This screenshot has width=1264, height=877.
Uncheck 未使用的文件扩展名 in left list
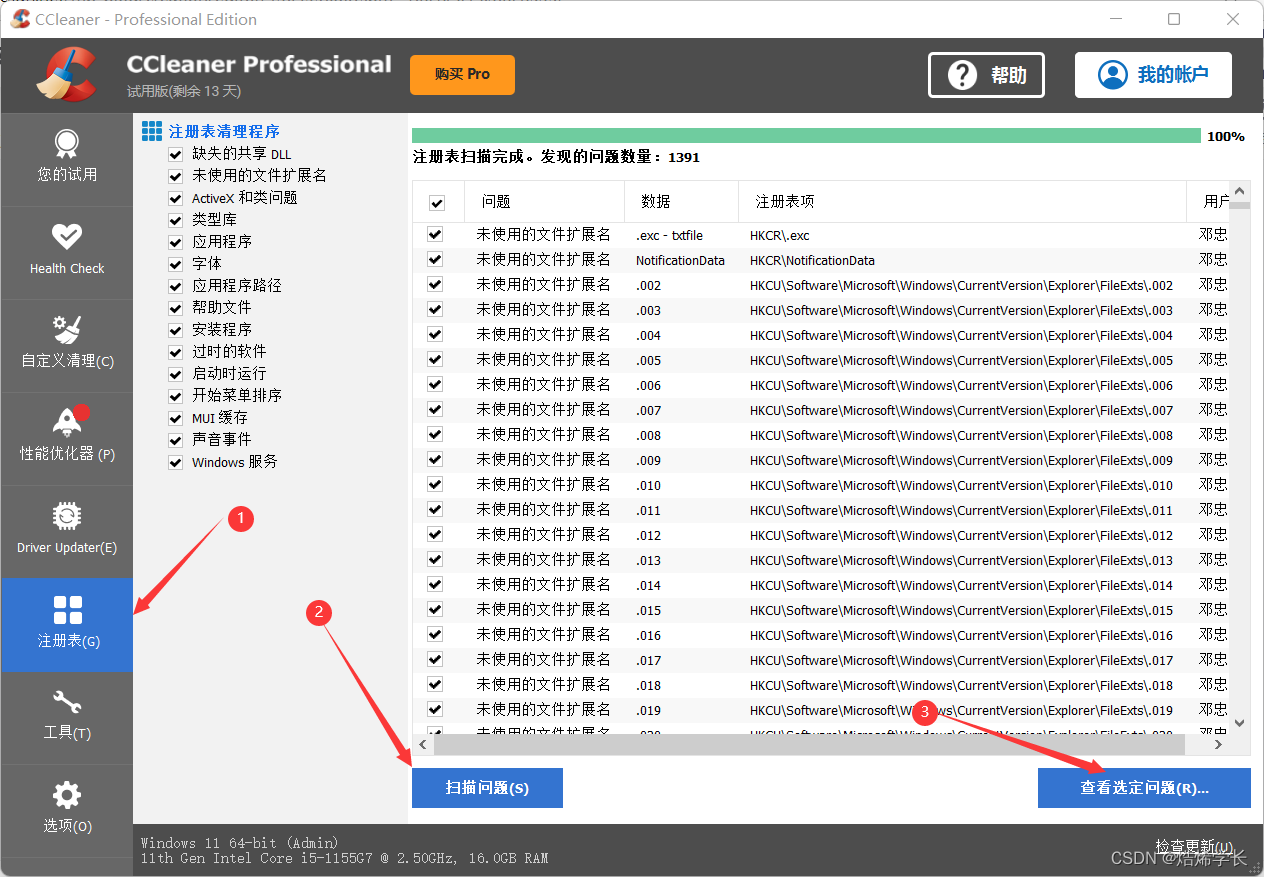(x=176, y=176)
